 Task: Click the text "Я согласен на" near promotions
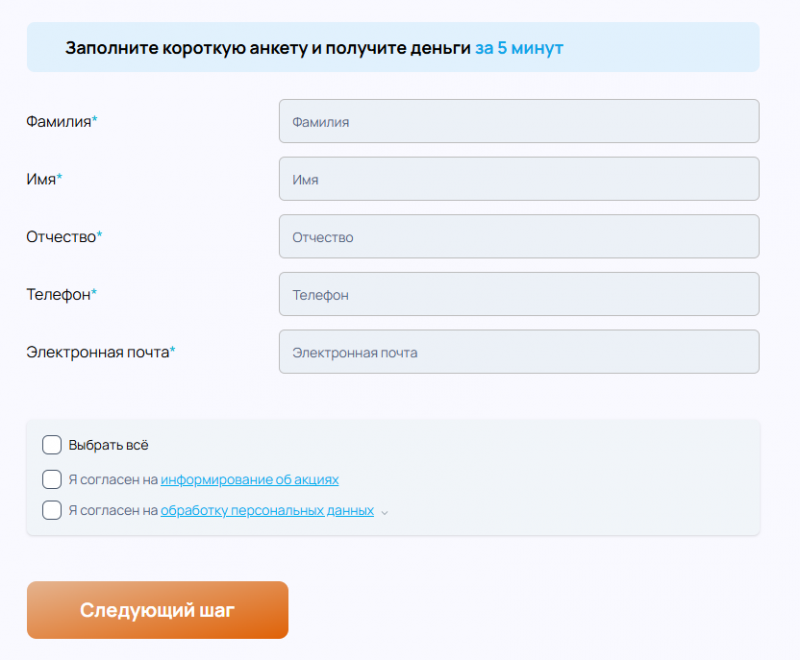(115, 479)
